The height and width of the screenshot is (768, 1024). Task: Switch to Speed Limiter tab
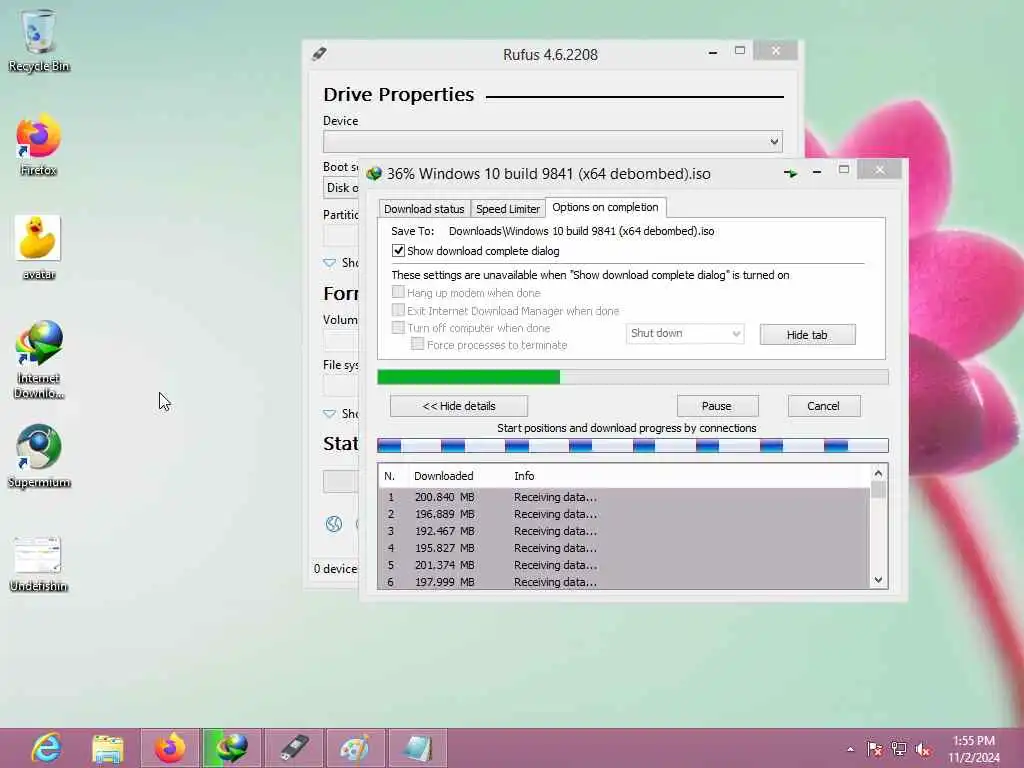click(x=507, y=209)
